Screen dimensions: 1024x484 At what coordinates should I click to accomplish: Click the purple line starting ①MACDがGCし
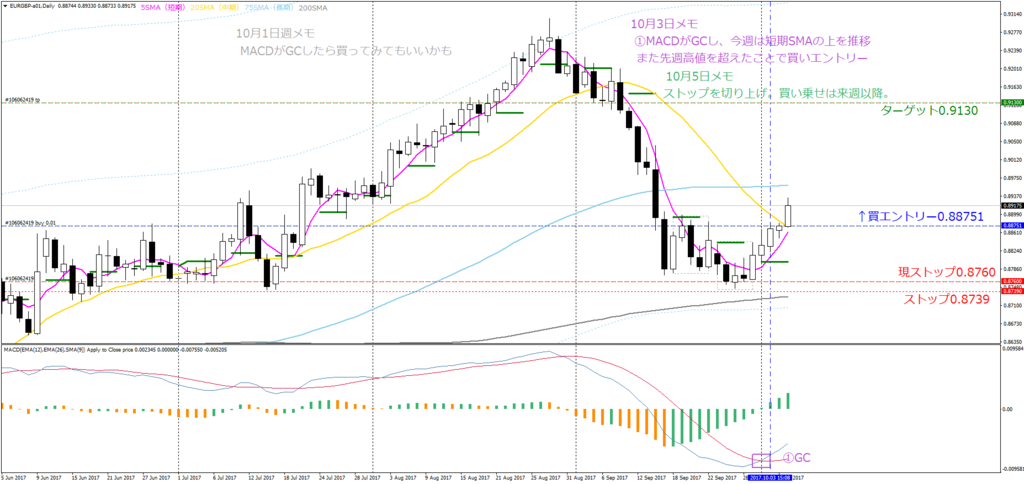point(752,41)
